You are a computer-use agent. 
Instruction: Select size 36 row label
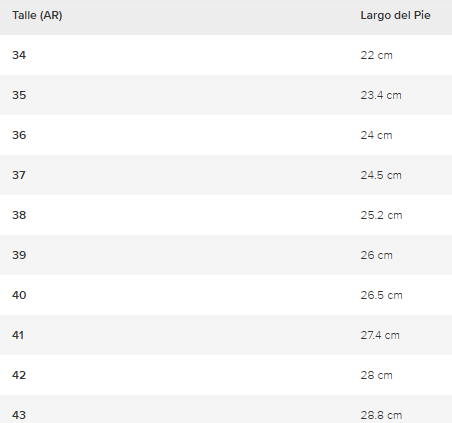click(x=19, y=135)
